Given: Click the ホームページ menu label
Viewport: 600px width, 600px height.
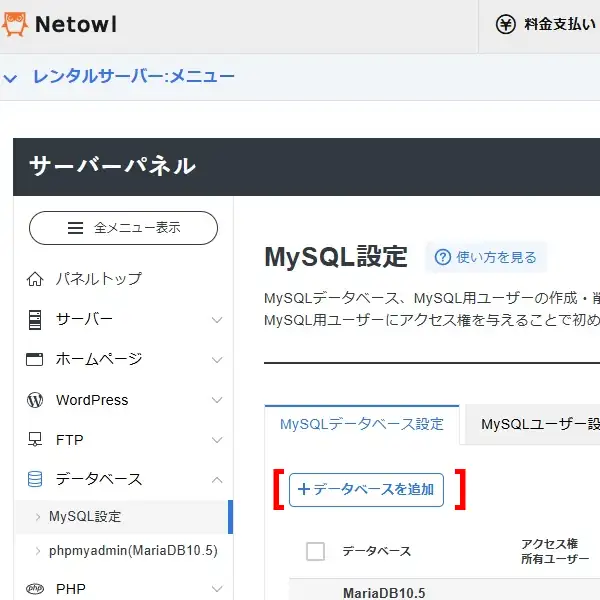Looking at the screenshot, I should pyautogui.click(x=99, y=359).
